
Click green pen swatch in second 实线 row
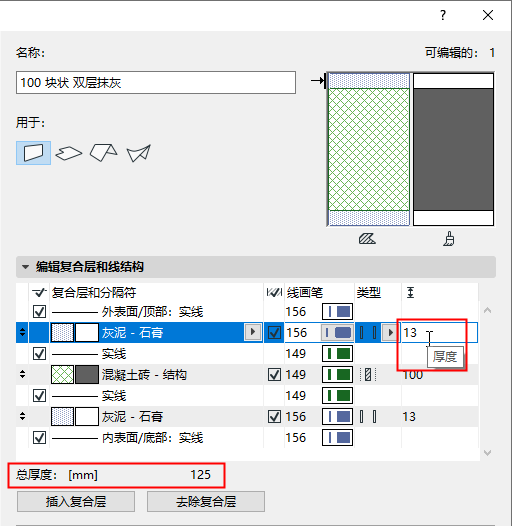pyautogui.click(x=338, y=396)
